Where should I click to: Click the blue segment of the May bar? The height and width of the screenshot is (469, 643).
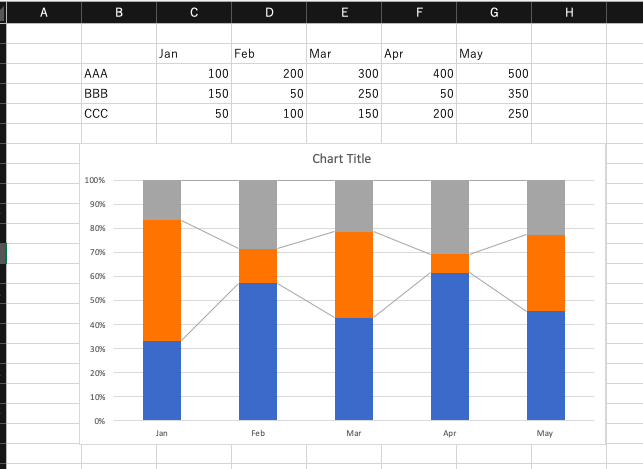click(x=545, y=365)
